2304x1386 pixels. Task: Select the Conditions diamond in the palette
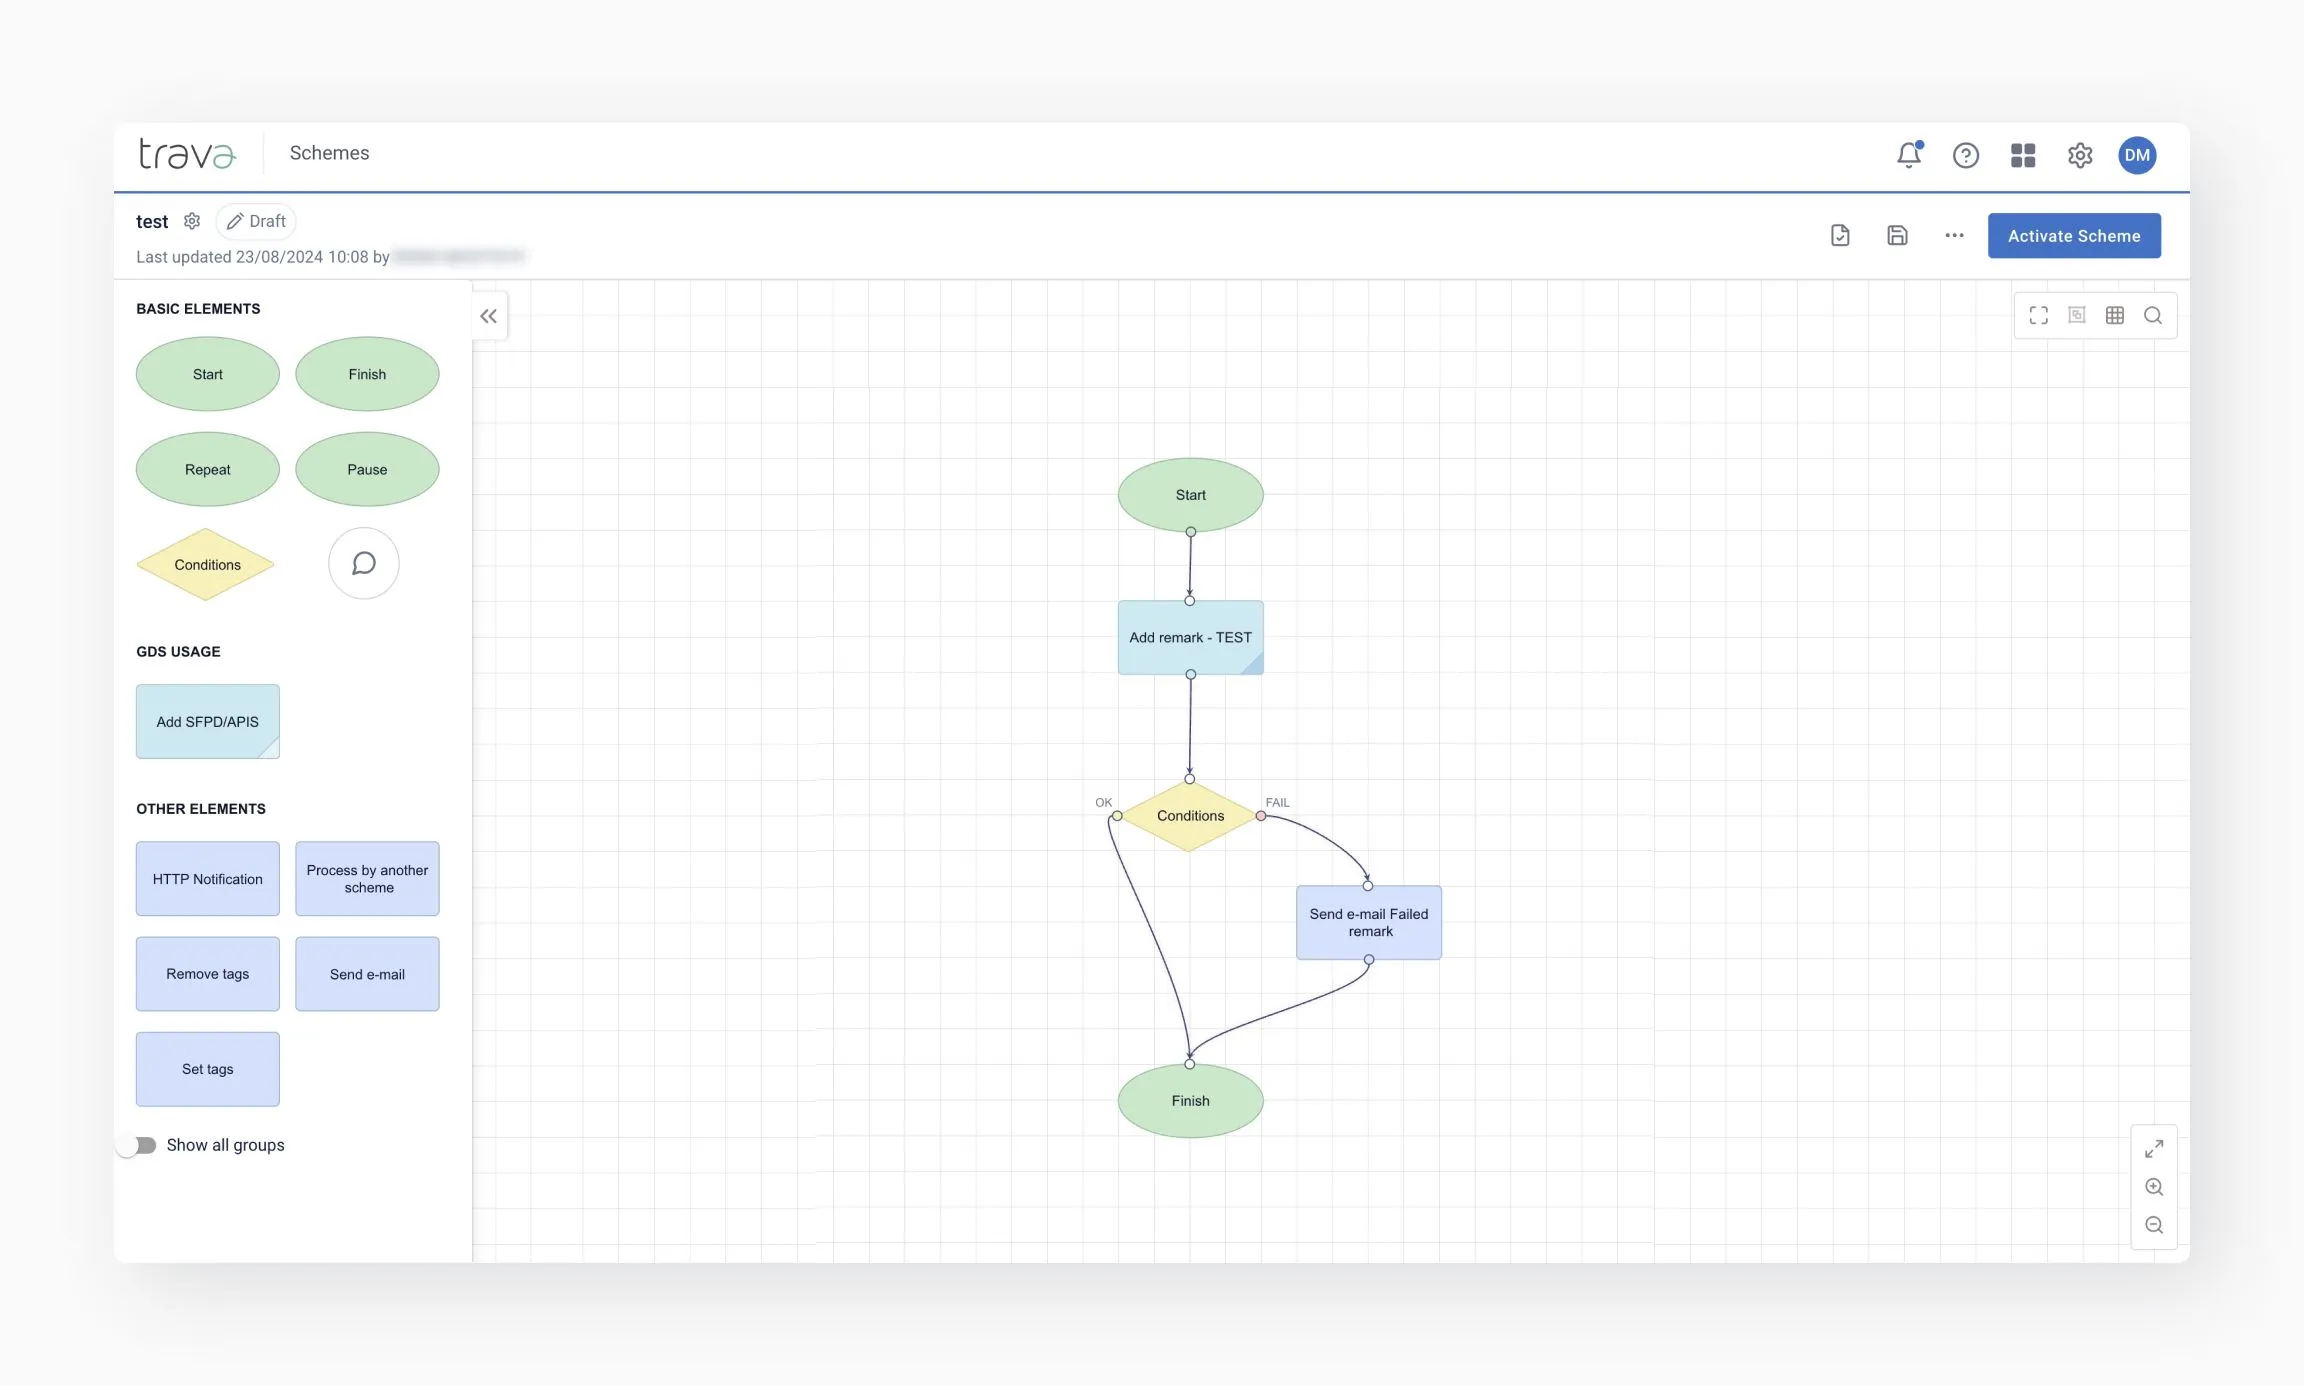click(206, 565)
